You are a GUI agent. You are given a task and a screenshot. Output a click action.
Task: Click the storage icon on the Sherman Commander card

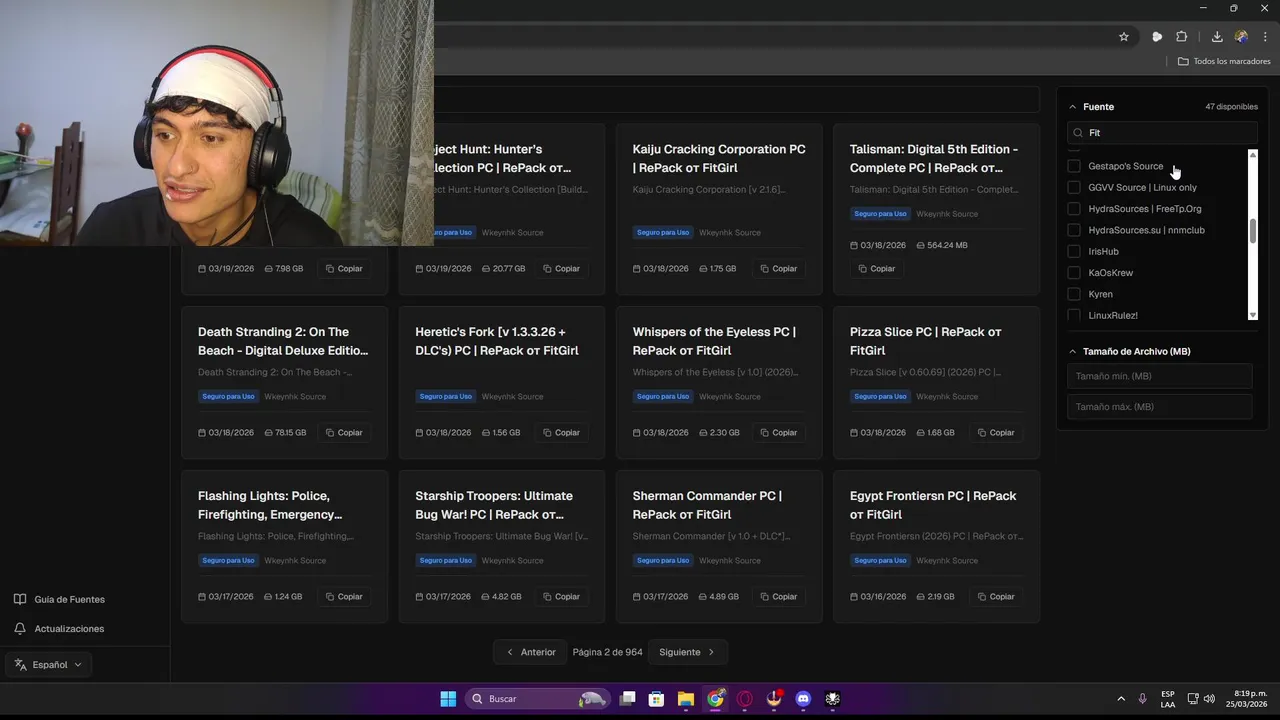click(x=703, y=597)
